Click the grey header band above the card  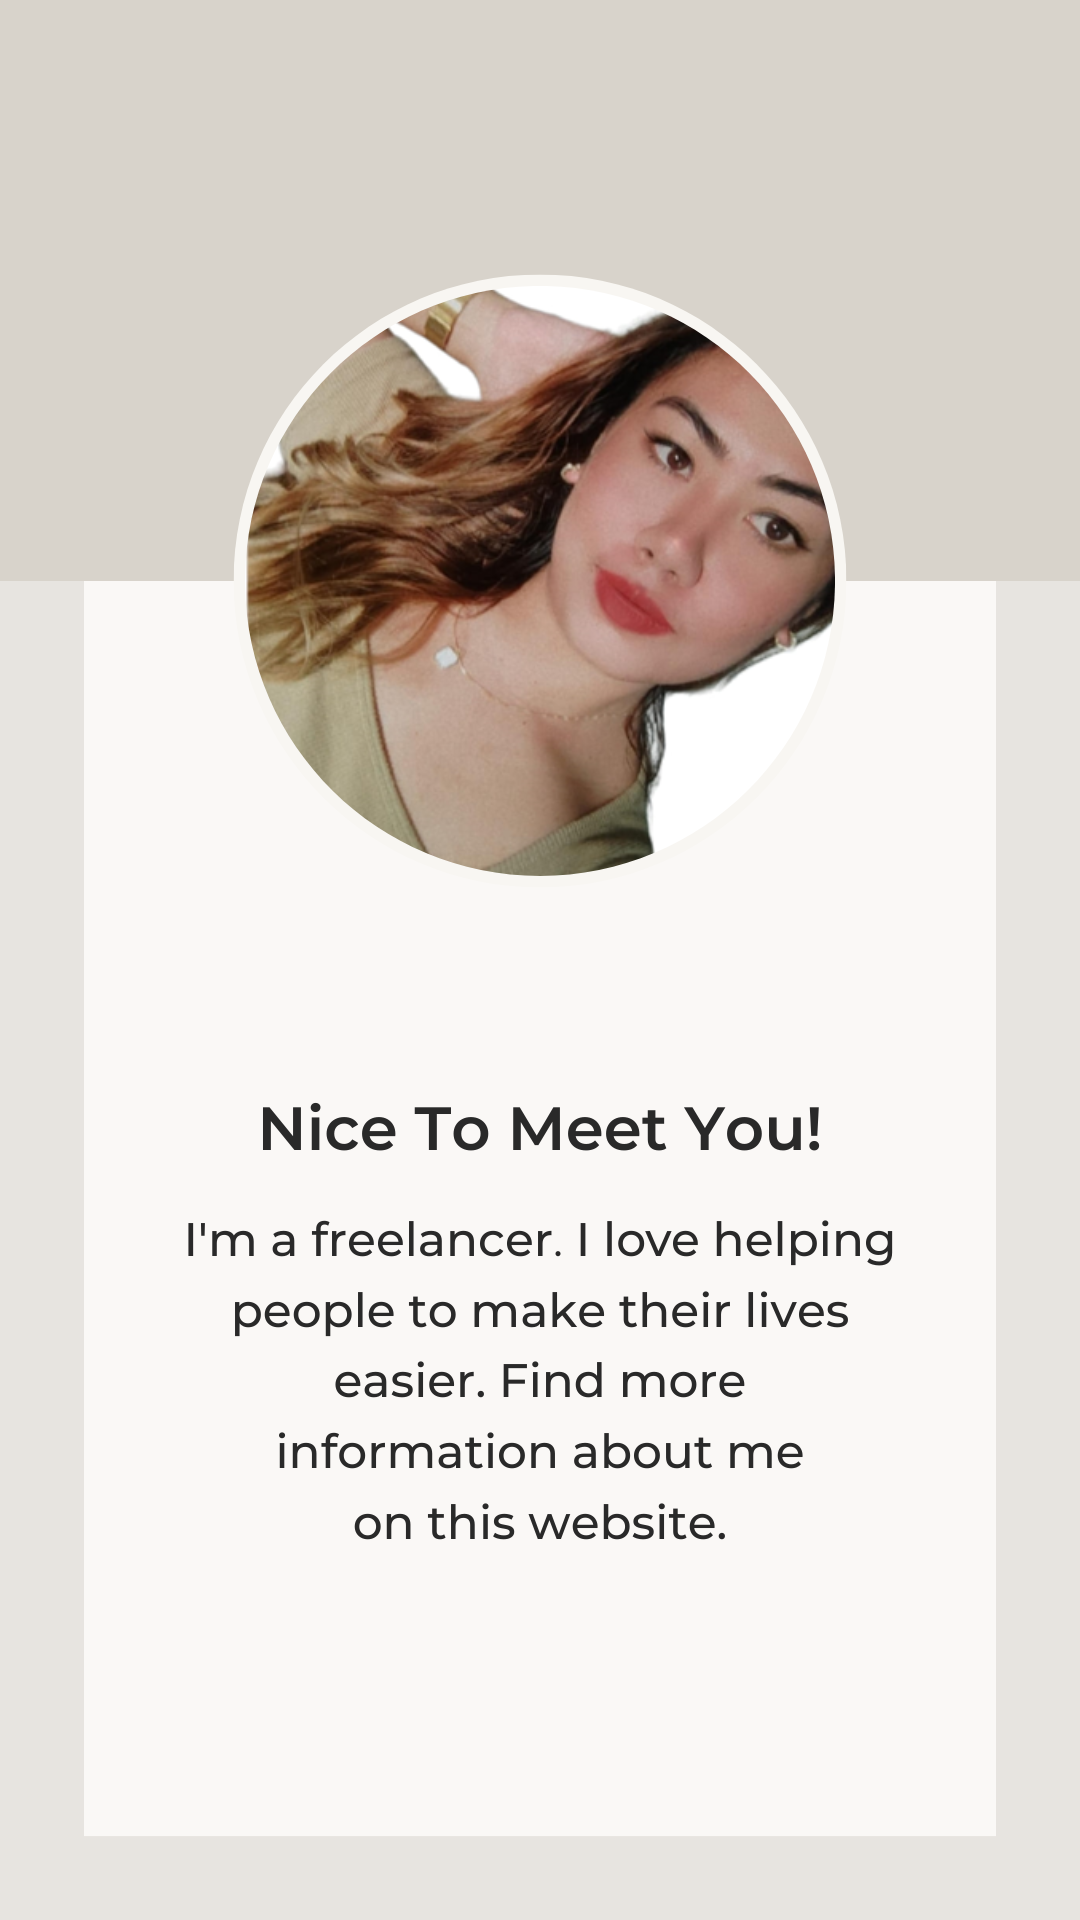click(x=540, y=140)
